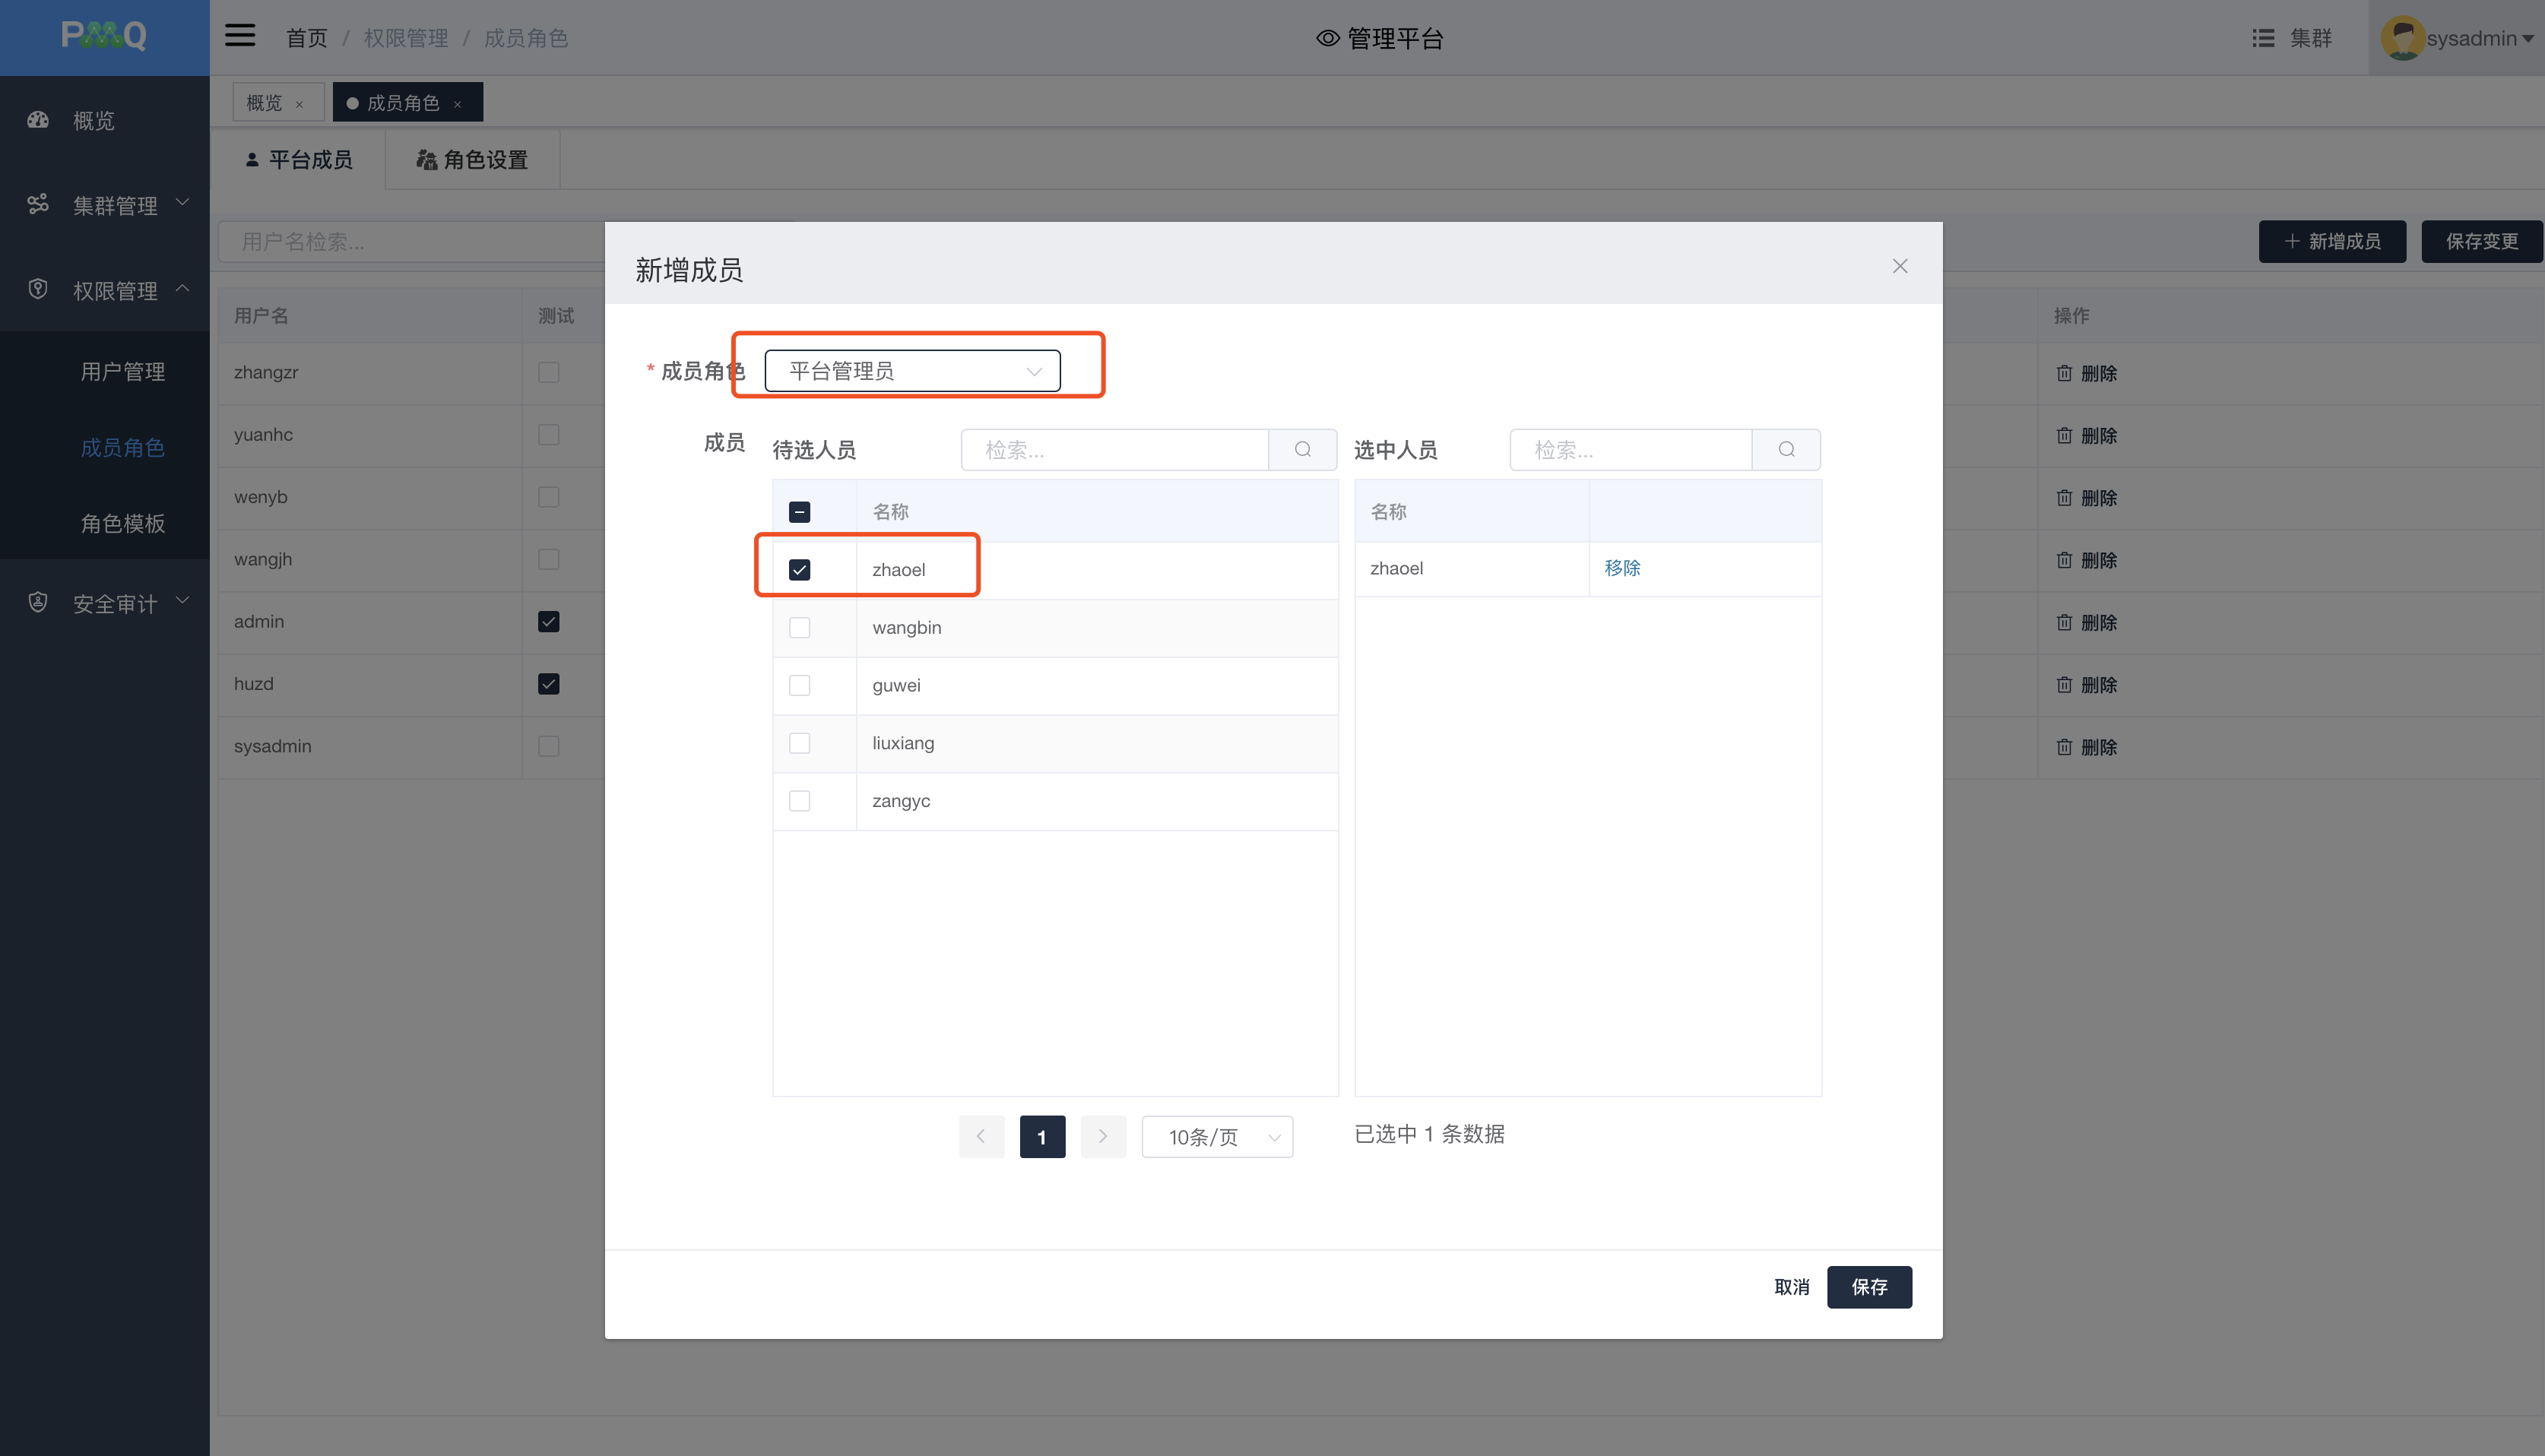Go to next page in member list
The image size is (2545, 1456).
click(1103, 1136)
